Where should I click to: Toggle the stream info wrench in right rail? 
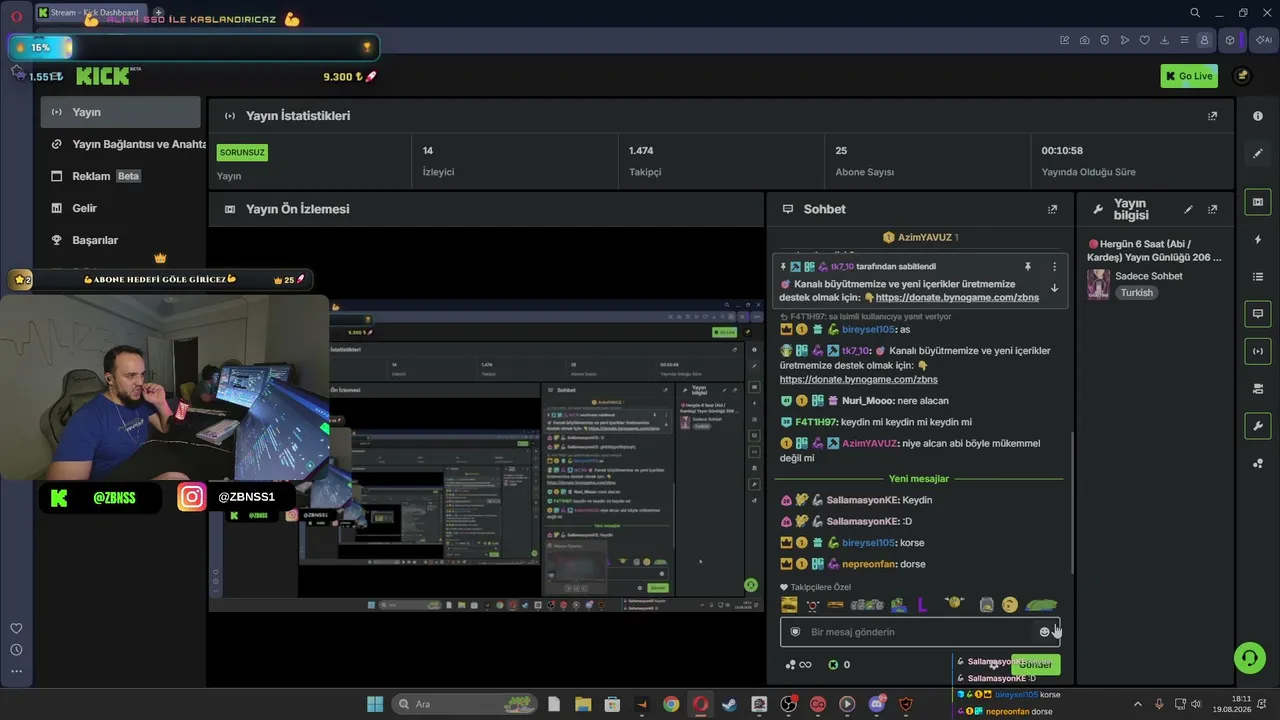(1258, 426)
